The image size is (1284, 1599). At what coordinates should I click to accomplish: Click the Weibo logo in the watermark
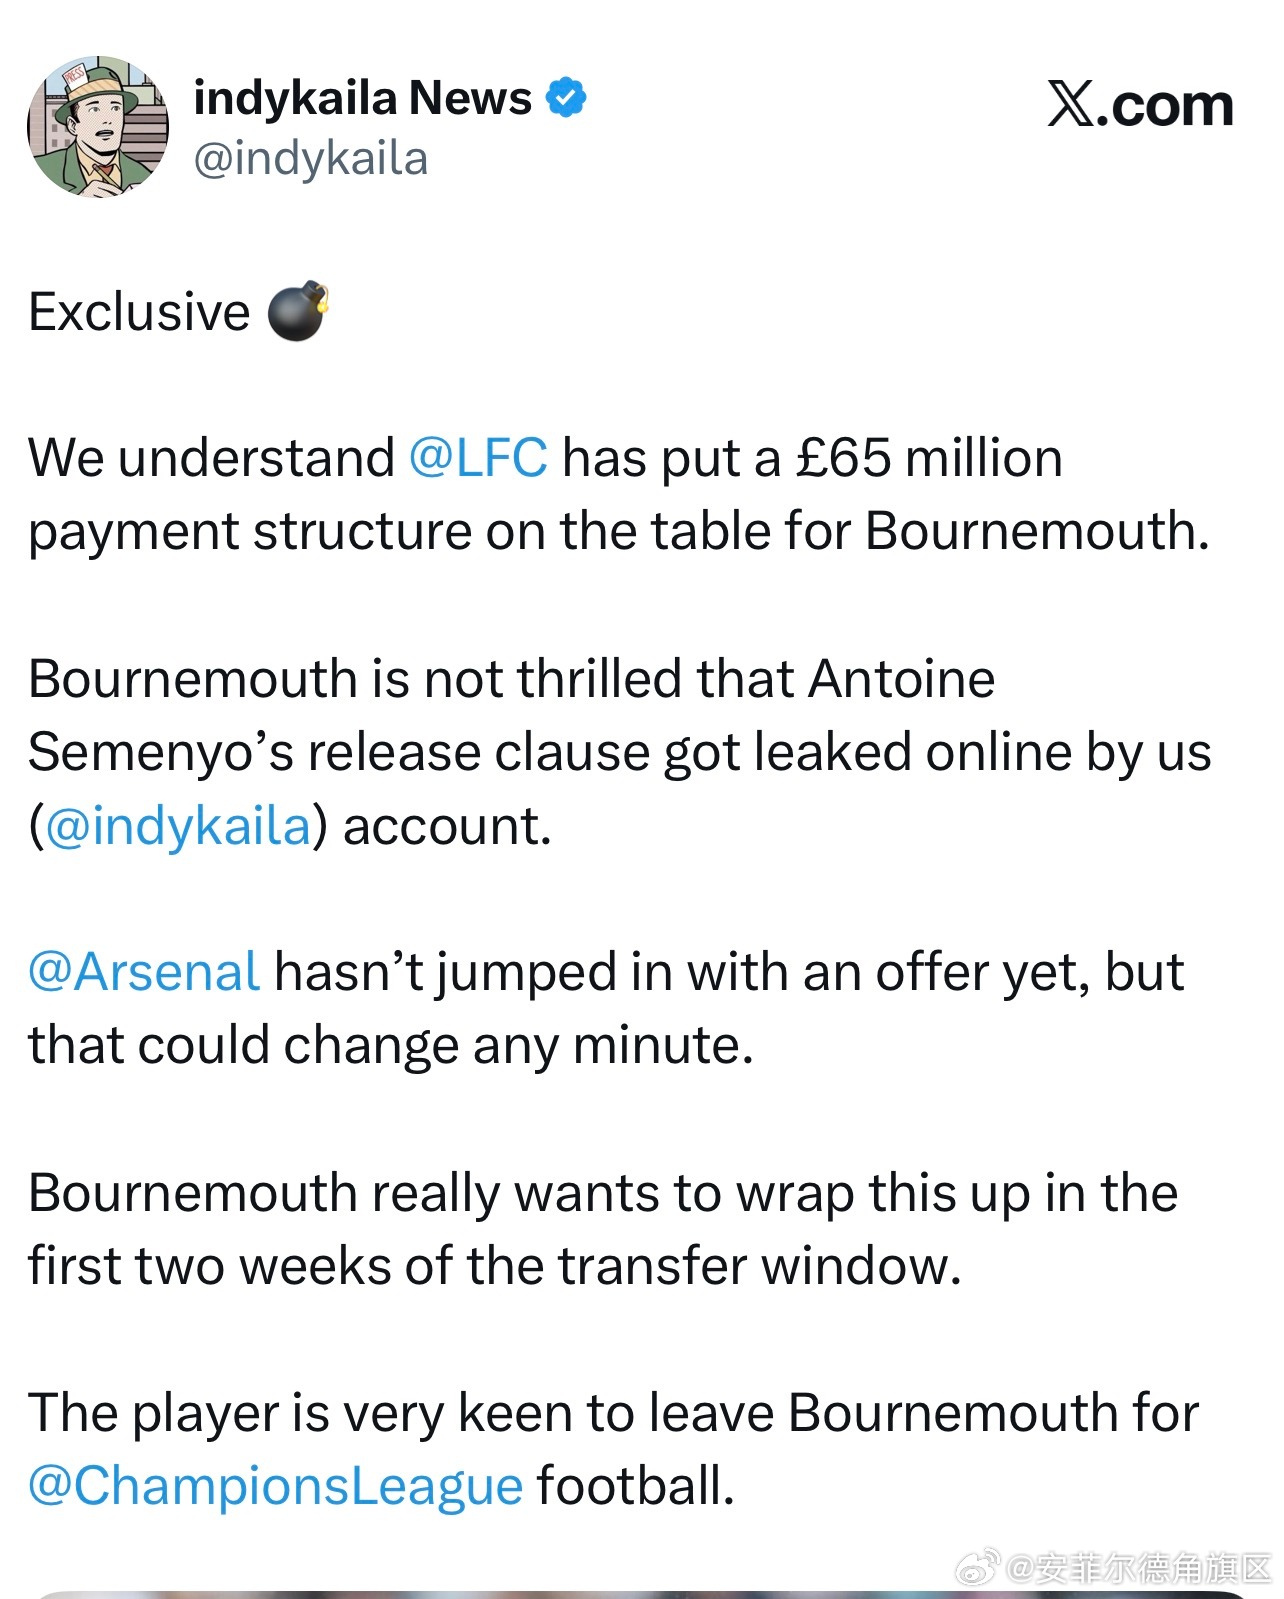coord(978,1567)
